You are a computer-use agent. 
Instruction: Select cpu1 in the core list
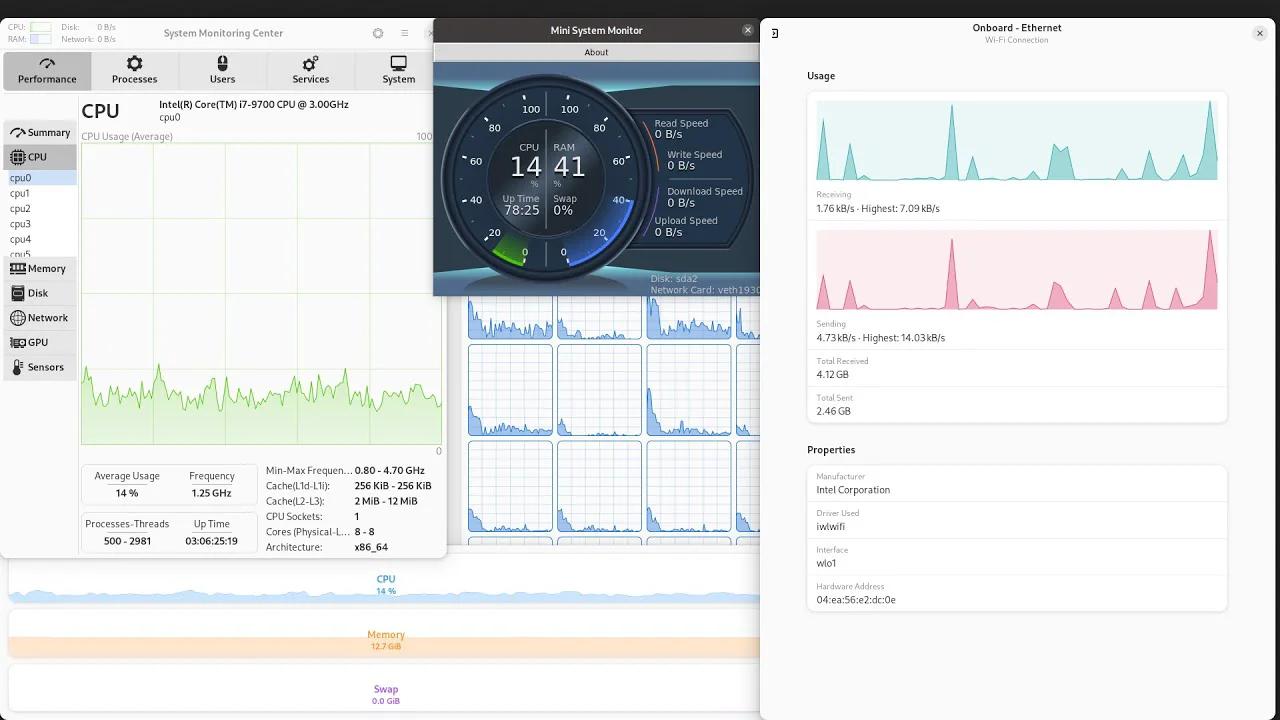tap(20, 193)
